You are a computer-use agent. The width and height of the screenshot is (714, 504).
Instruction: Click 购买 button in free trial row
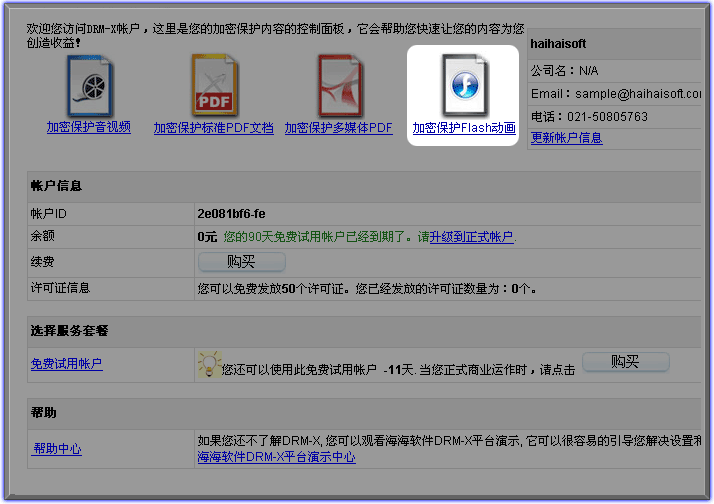point(626,361)
